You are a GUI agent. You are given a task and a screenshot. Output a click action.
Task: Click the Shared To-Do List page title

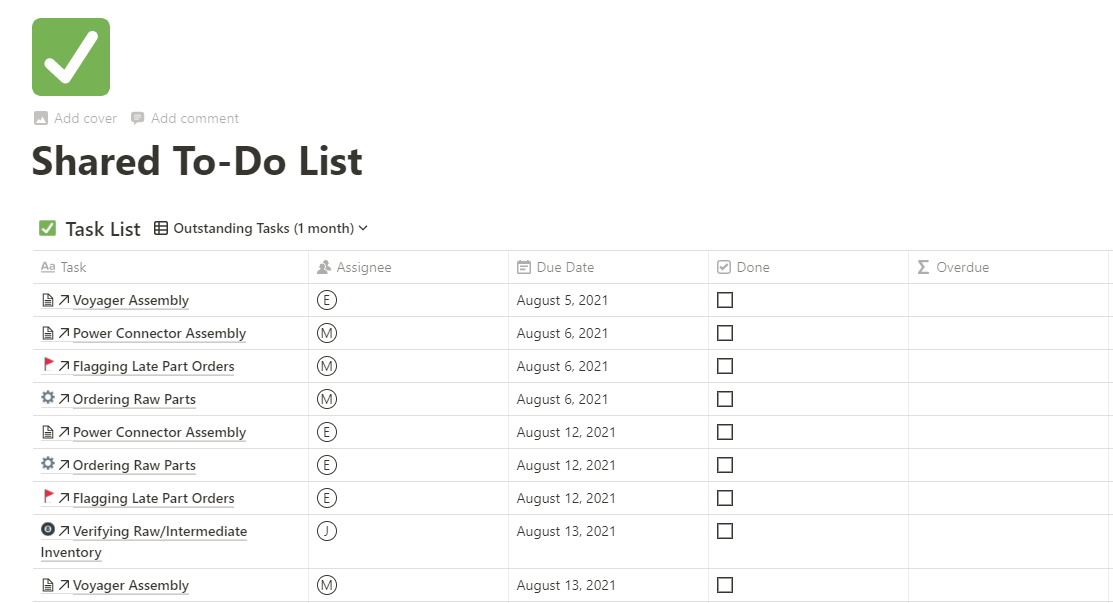197,161
